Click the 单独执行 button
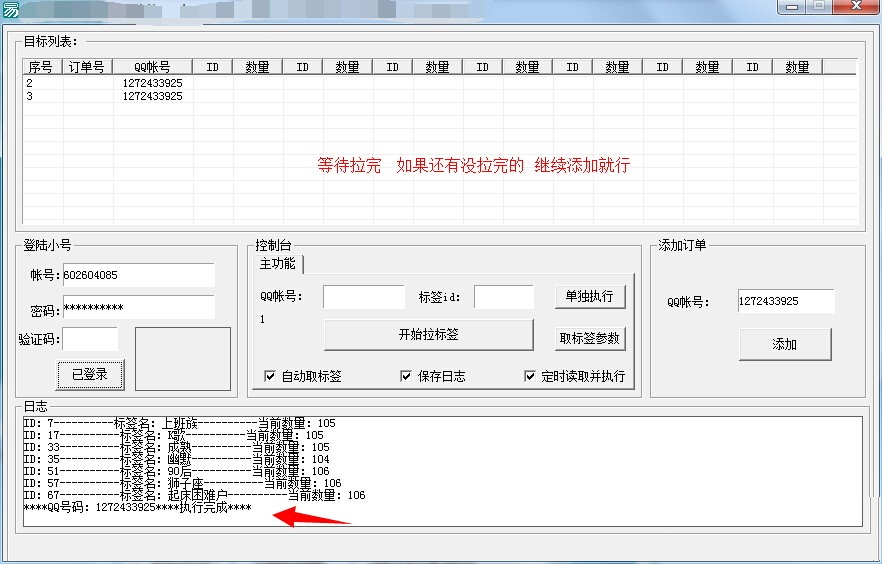 pyautogui.click(x=590, y=296)
